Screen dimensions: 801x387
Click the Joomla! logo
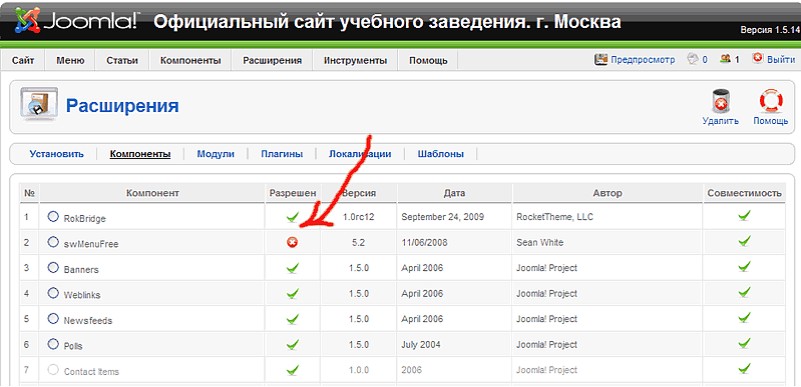pyautogui.click(x=76, y=21)
